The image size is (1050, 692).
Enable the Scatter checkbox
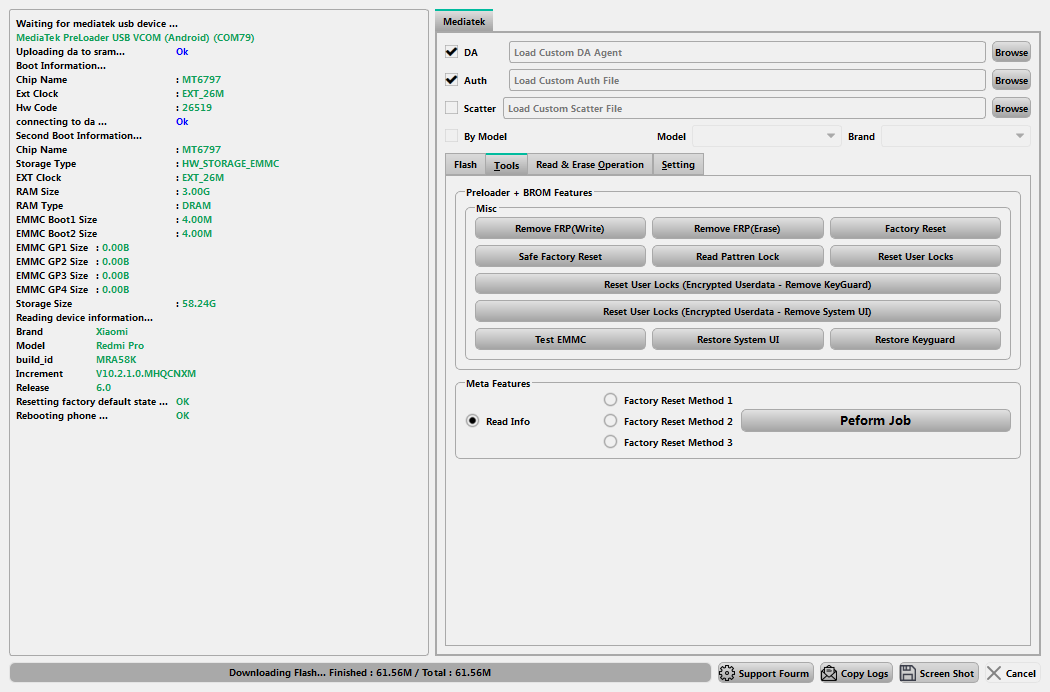click(451, 108)
